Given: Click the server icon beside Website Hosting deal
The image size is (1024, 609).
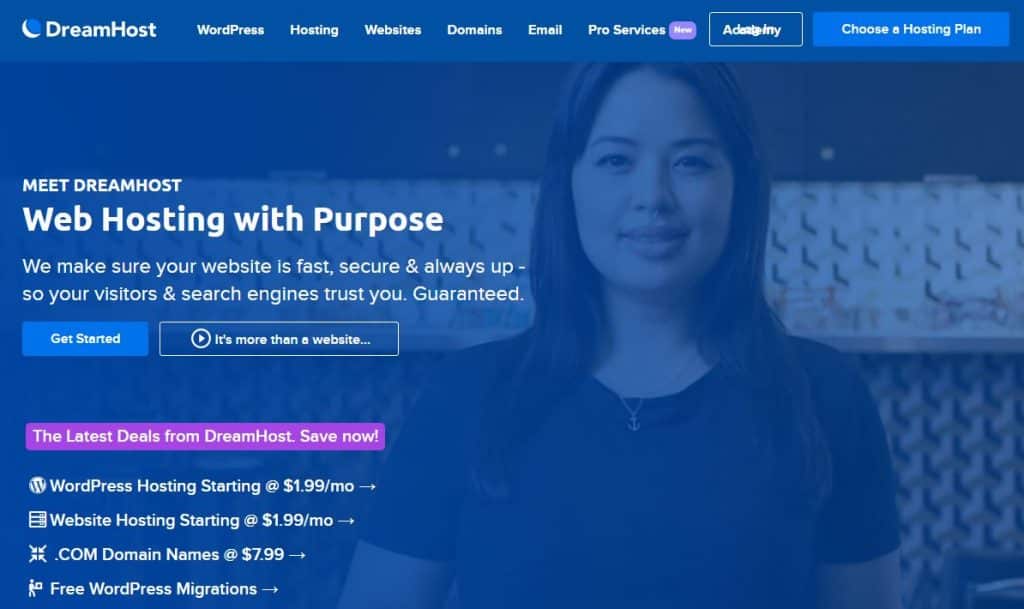Looking at the screenshot, I should (37, 520).
